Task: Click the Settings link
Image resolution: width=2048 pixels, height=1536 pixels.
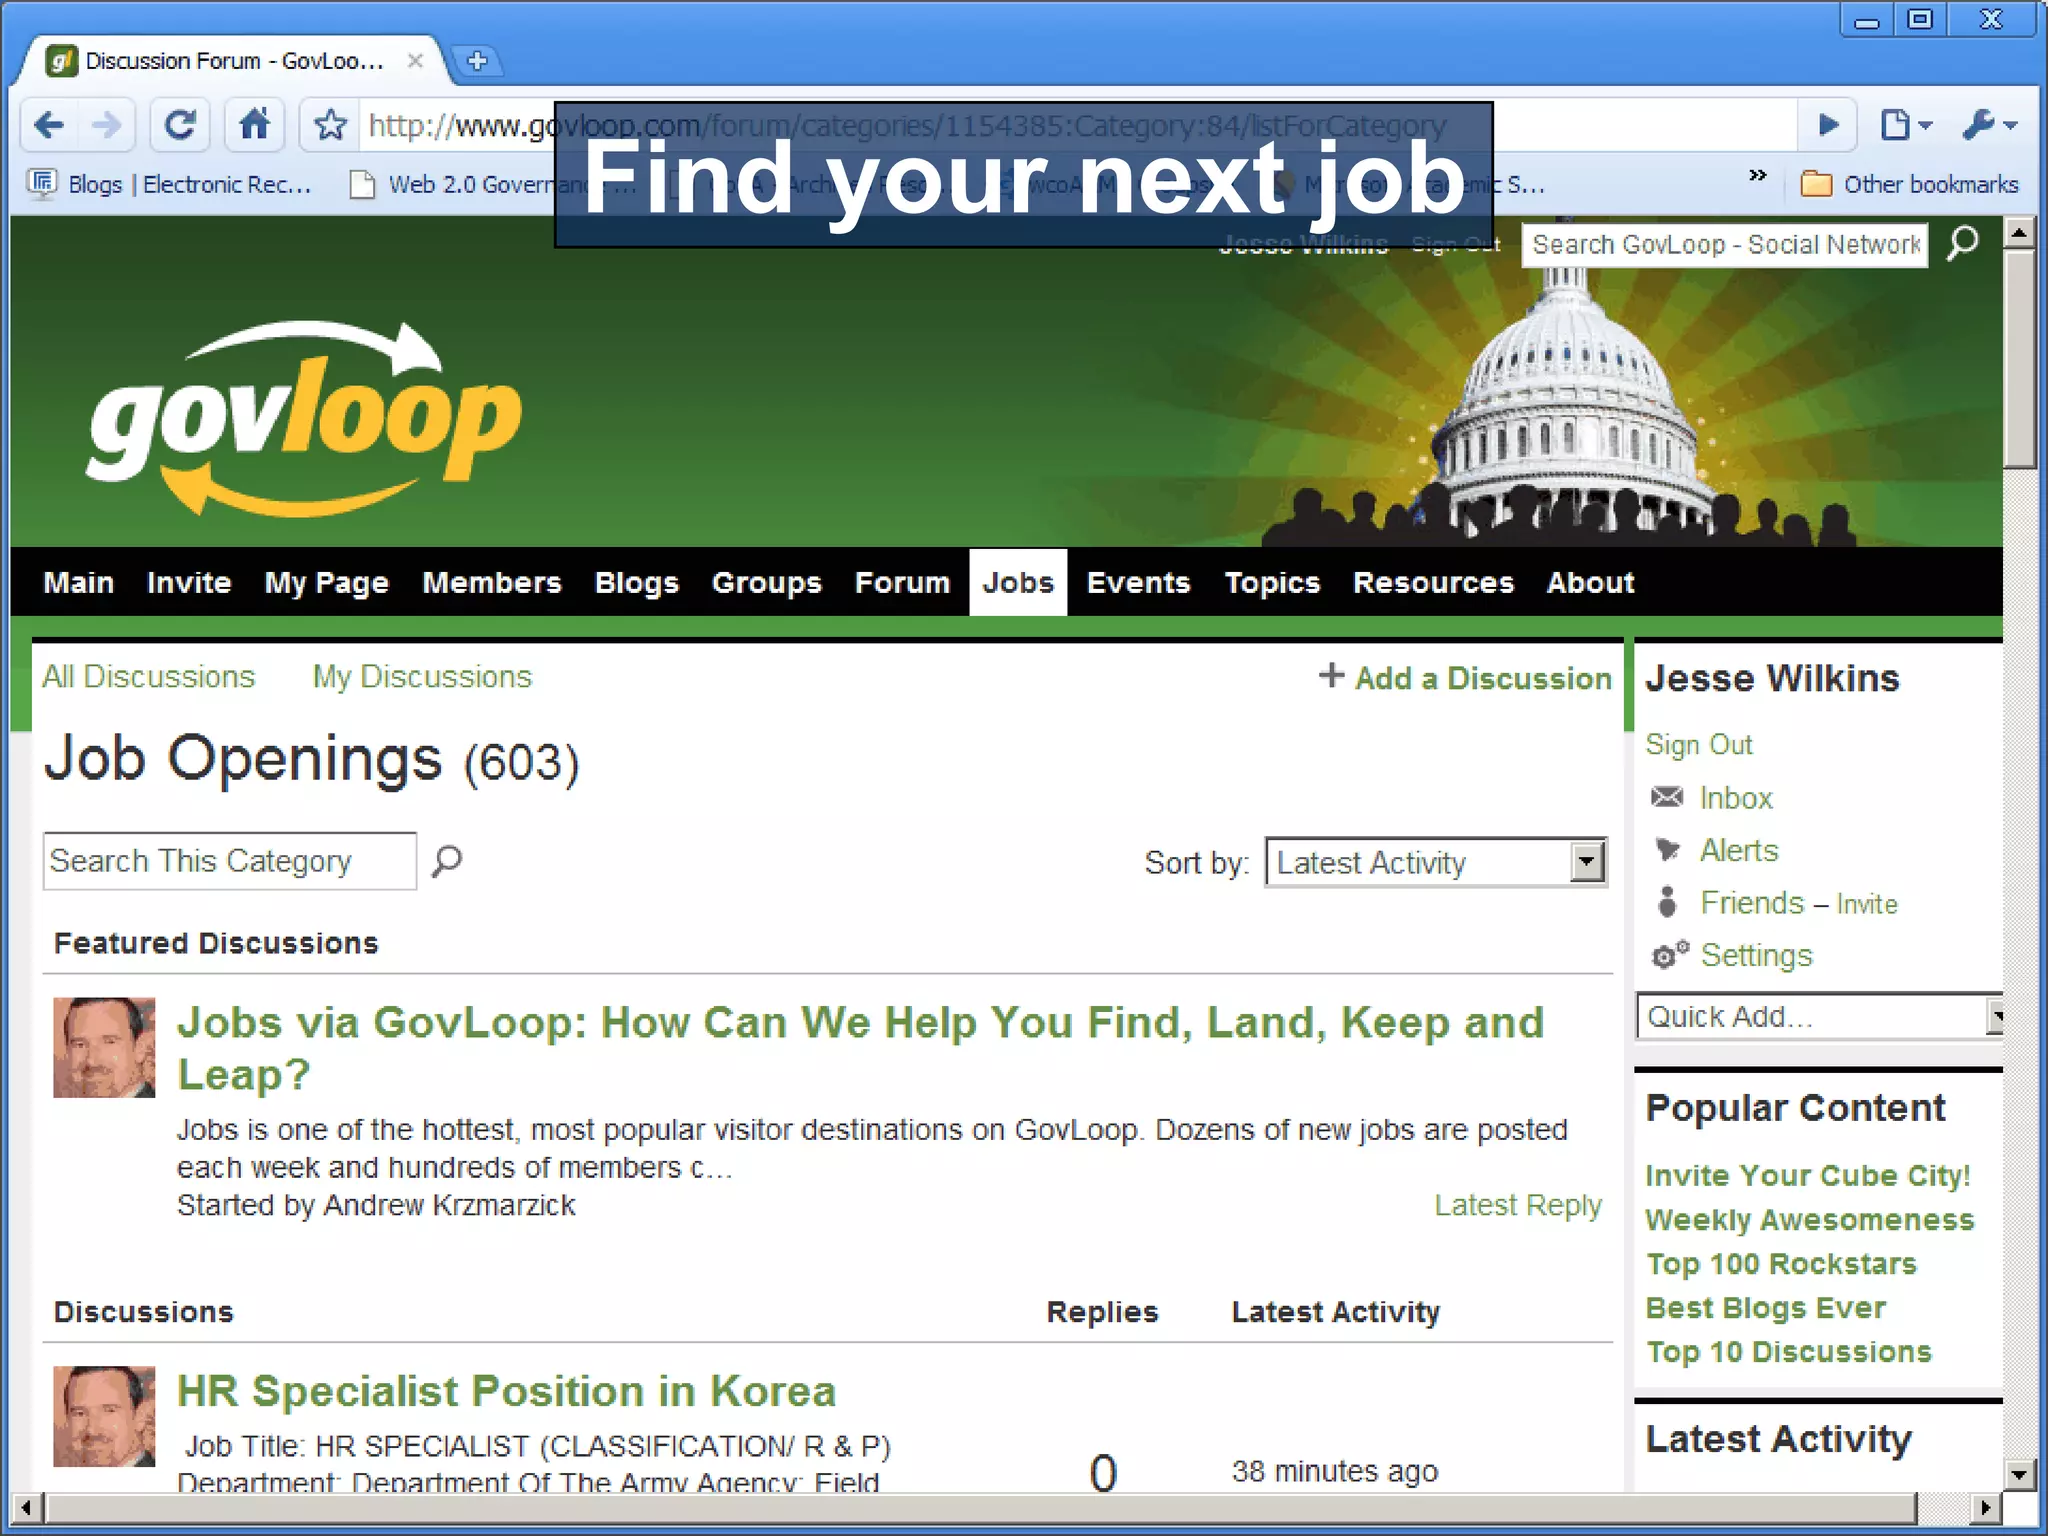Action: 1757,956
